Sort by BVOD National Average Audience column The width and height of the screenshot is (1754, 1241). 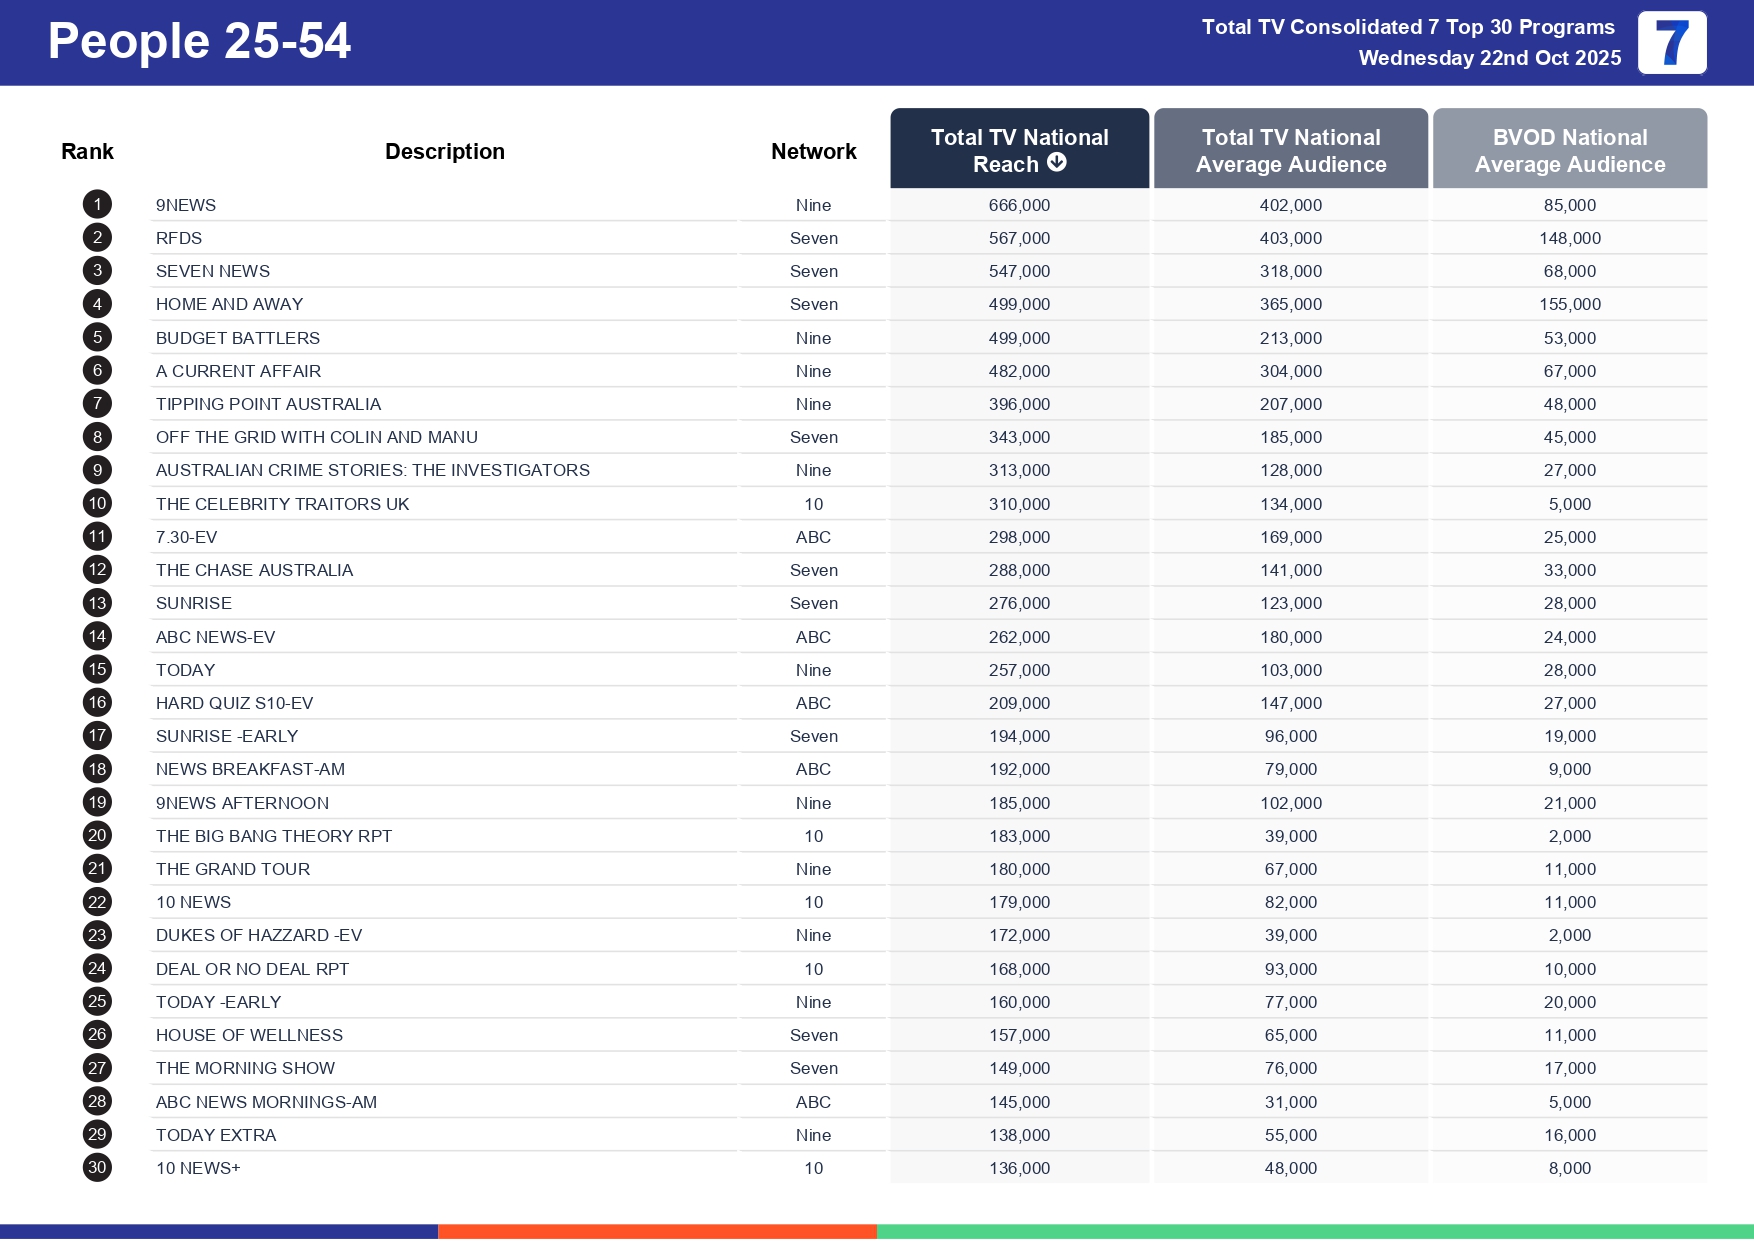1569,150
